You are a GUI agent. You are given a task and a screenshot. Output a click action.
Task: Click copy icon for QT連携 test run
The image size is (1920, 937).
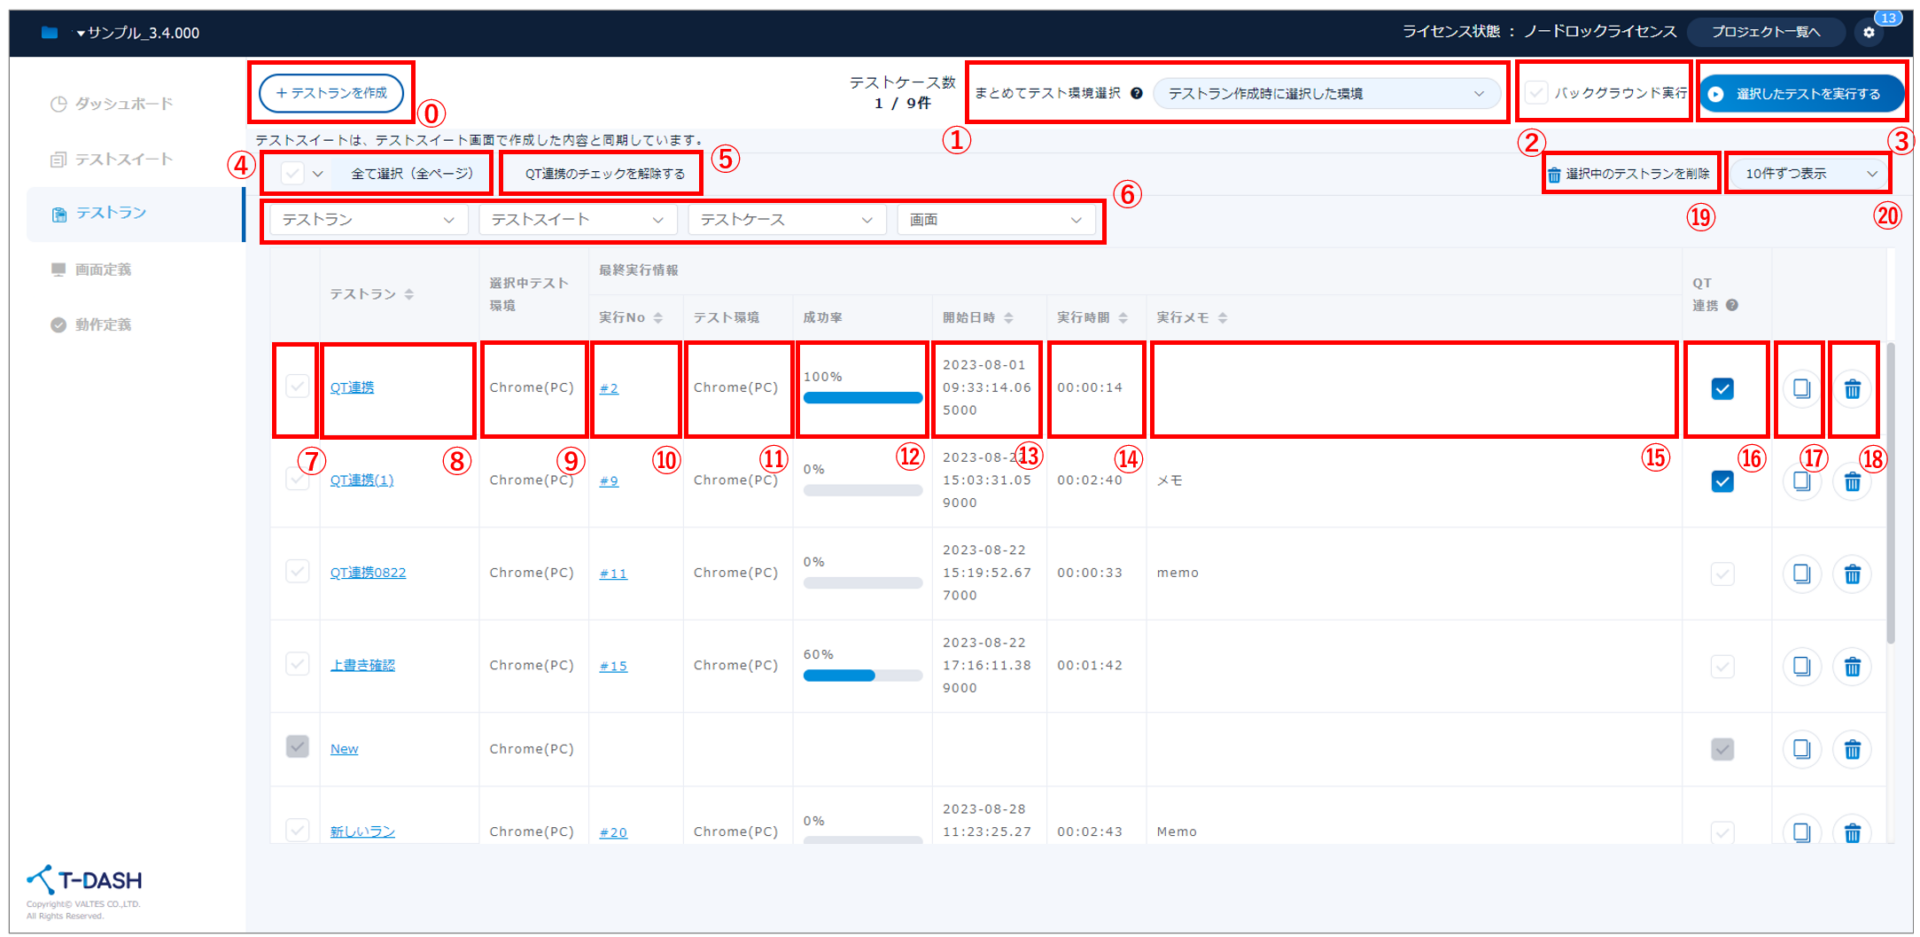click(1801, 389)
